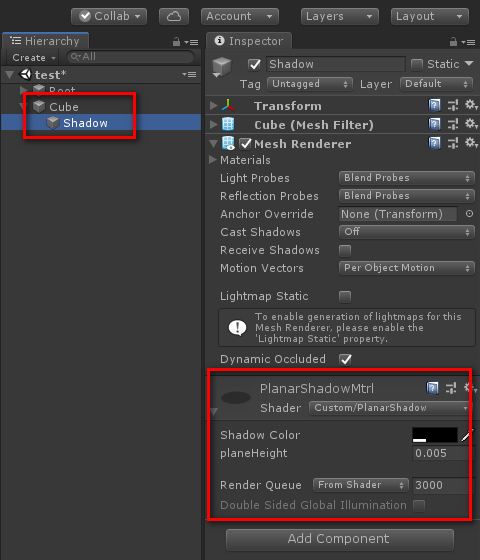
Task: Click the Shadow Color eyedropper icon
Action: [x=466, y=435]
